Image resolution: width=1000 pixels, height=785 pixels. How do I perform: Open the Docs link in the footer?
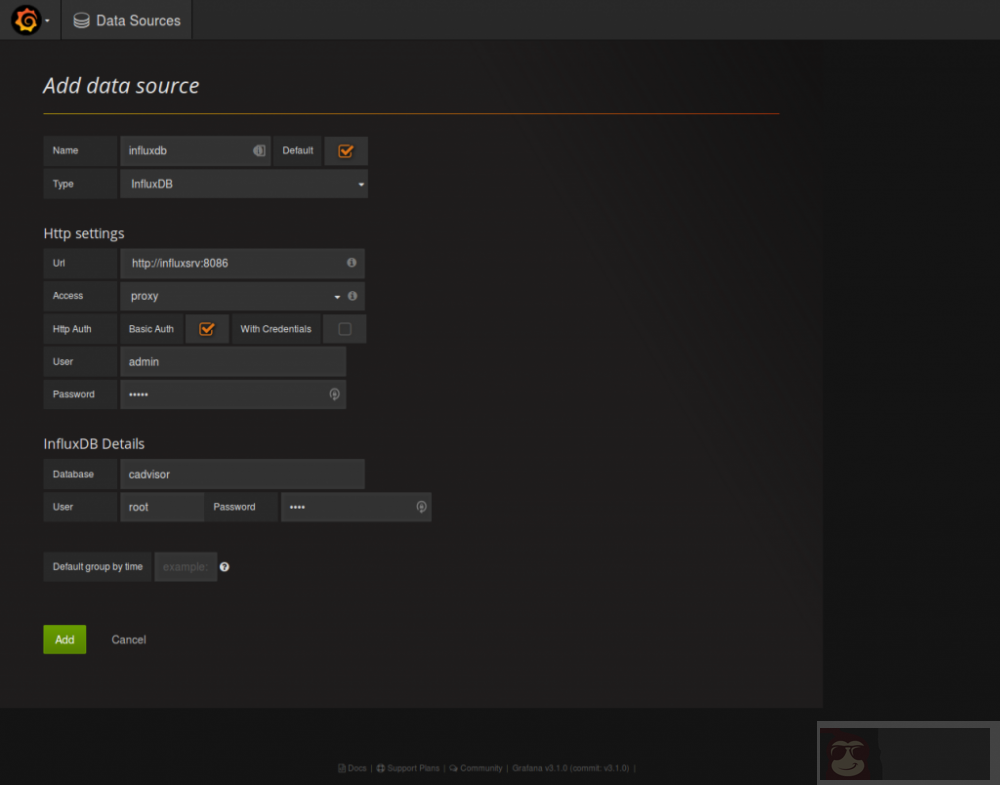coord(352,768)
